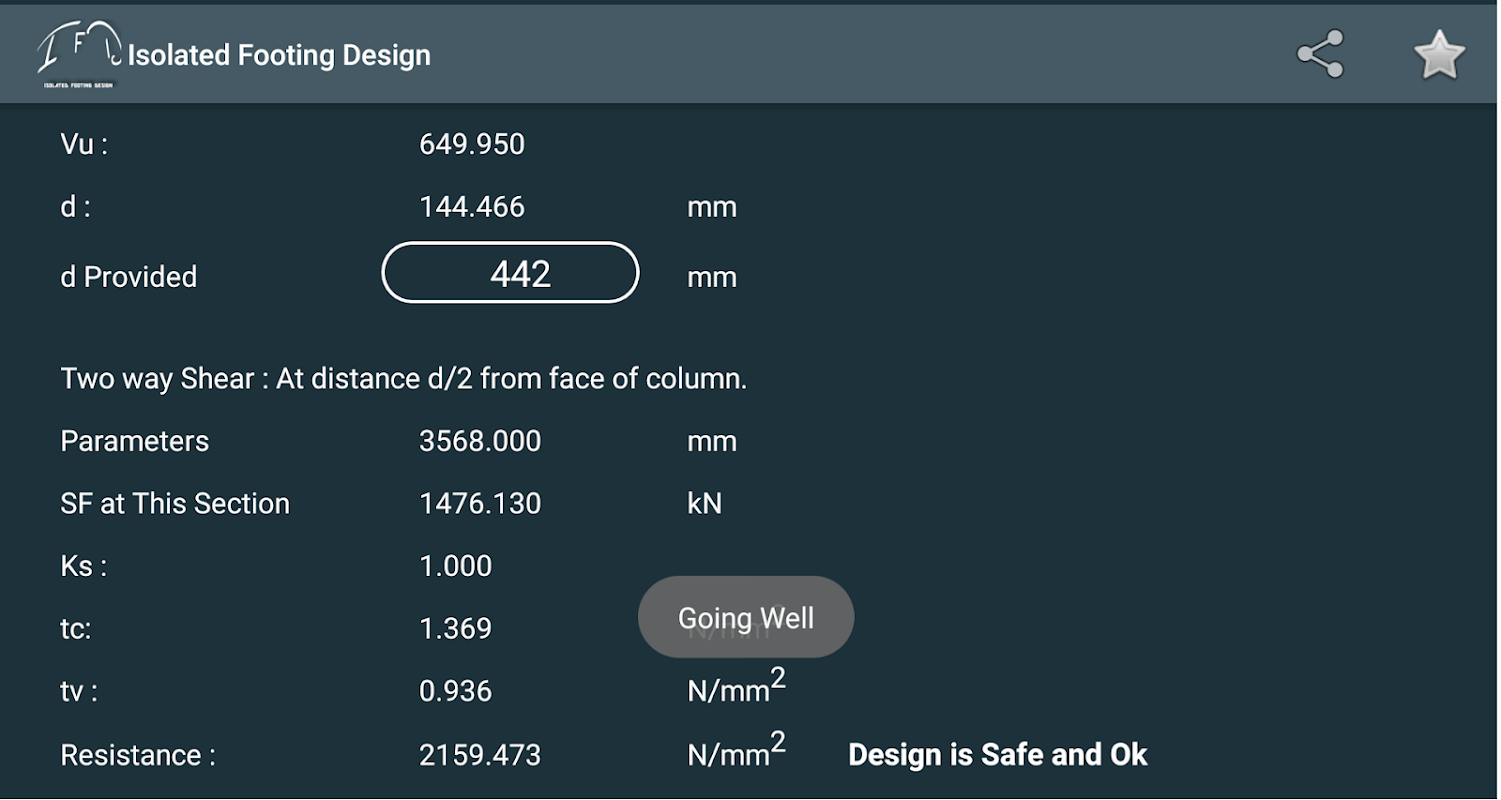Tap the Isolated Footing Design title
Viewport: 1501px width, 800px height.
click(280, 55)
